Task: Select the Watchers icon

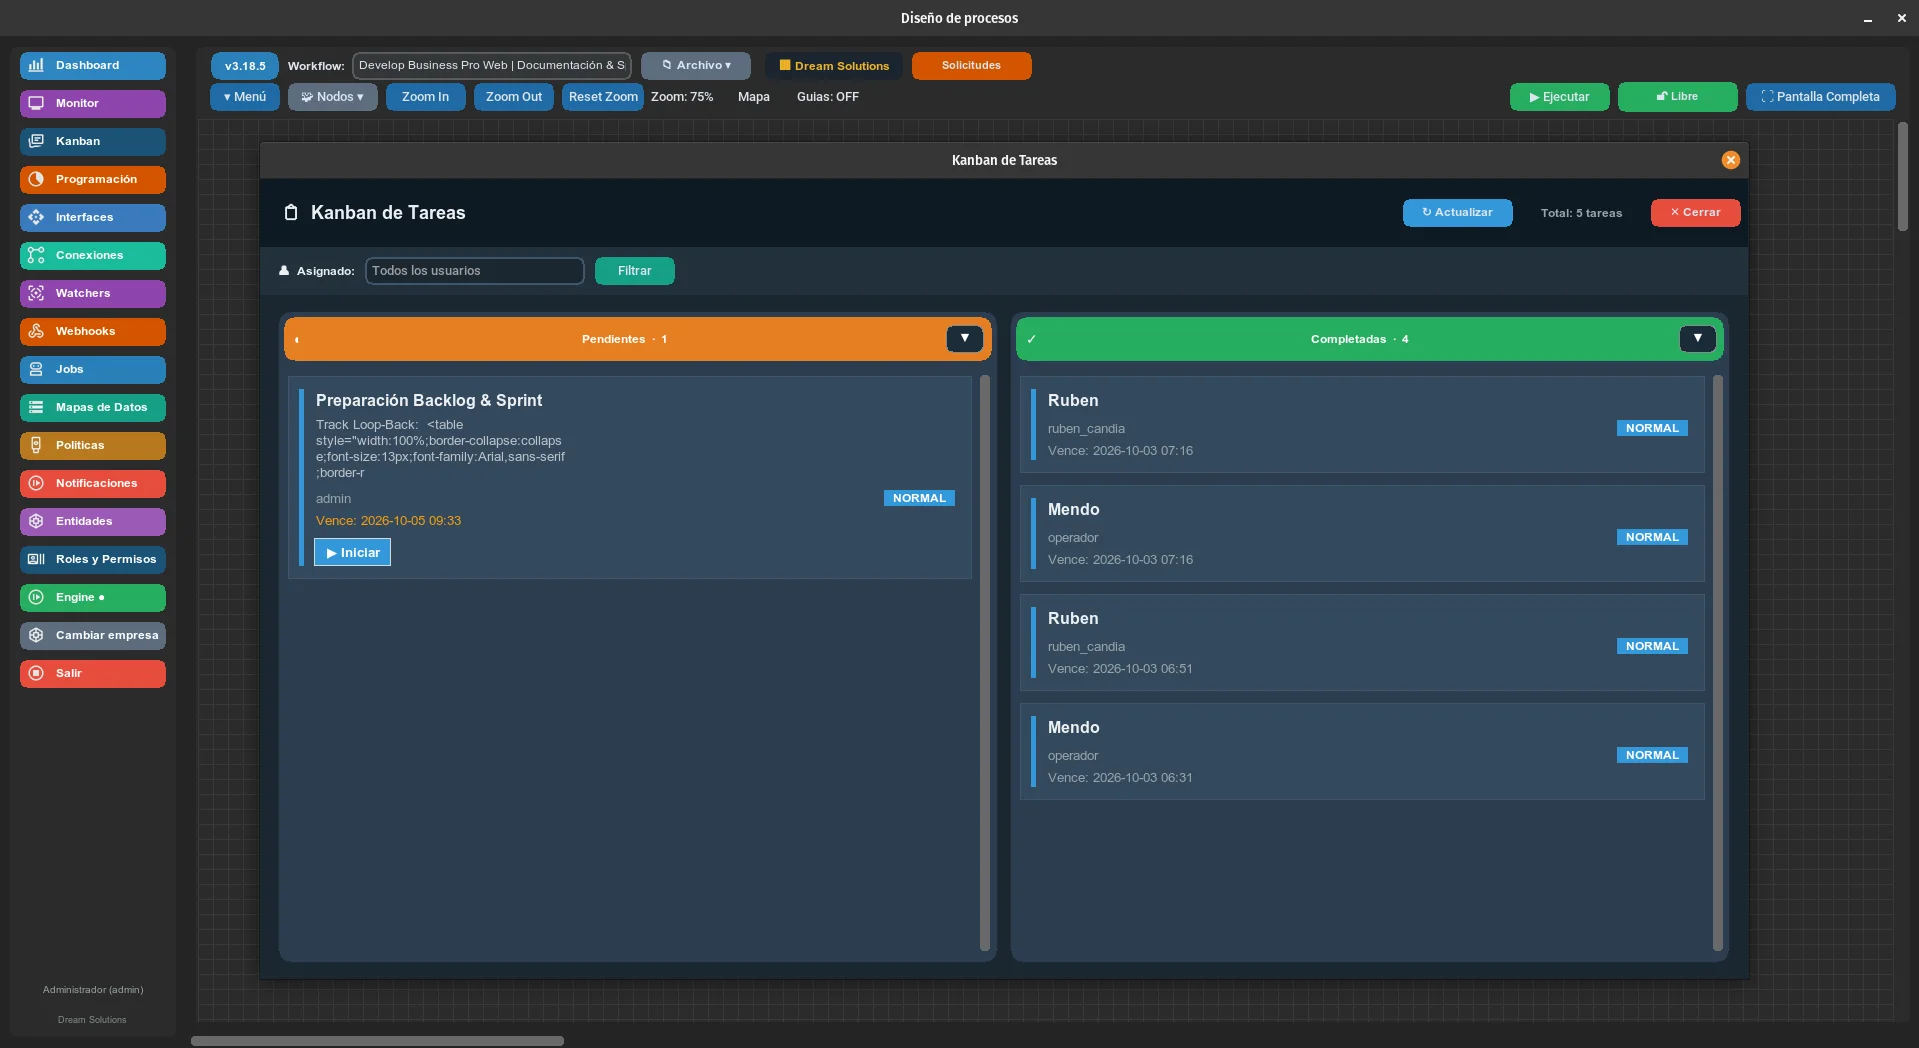Action: (x=36, y=294)
